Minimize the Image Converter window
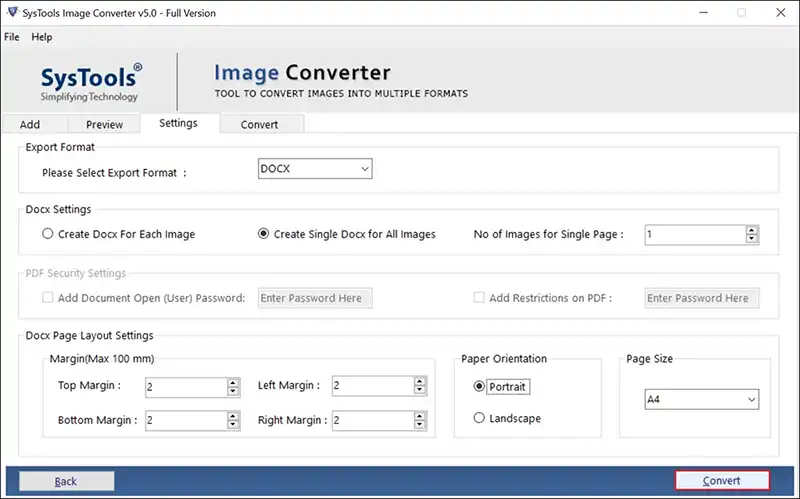 click(704, 12)
